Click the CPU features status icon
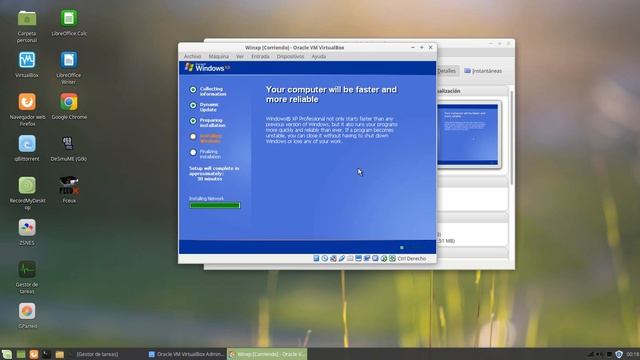Image resolution: width=640 pixels, height=360 pixels. click(375, 258)
